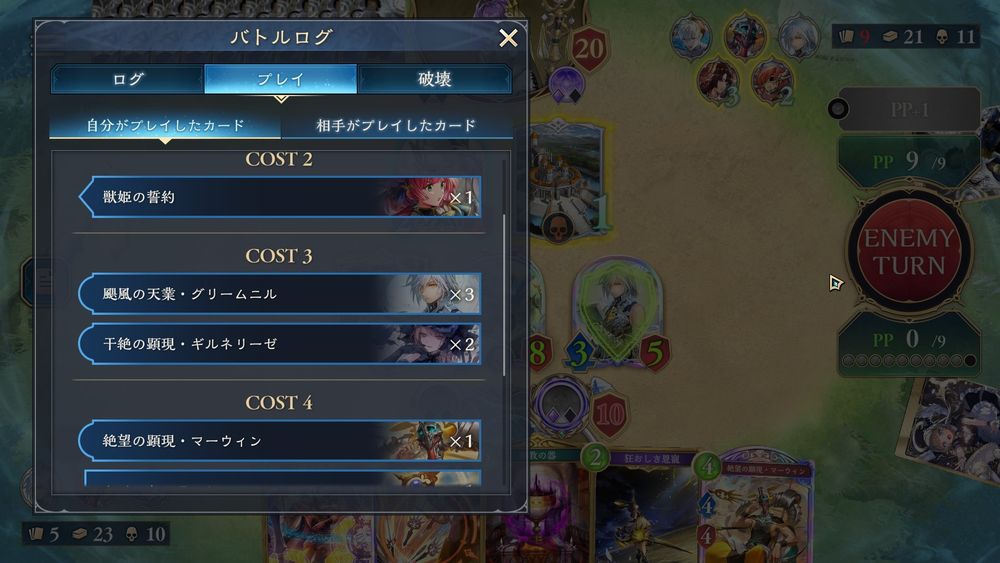Select the shielded follower with 3/5 stats
1000x563 pixels.
click(616, 316)
